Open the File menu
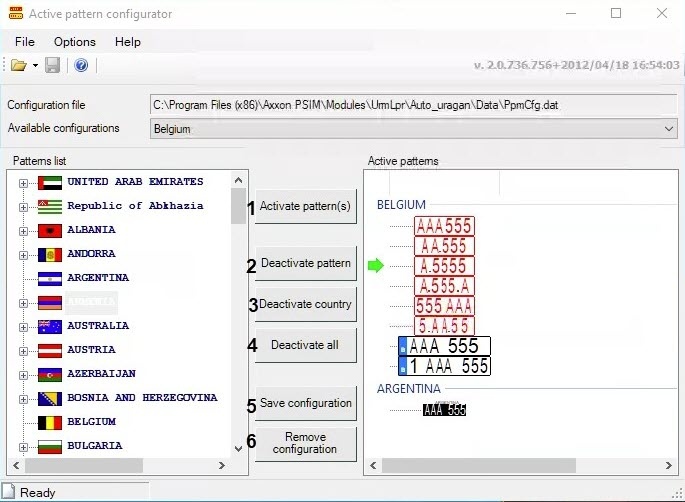 click(24, 42)
